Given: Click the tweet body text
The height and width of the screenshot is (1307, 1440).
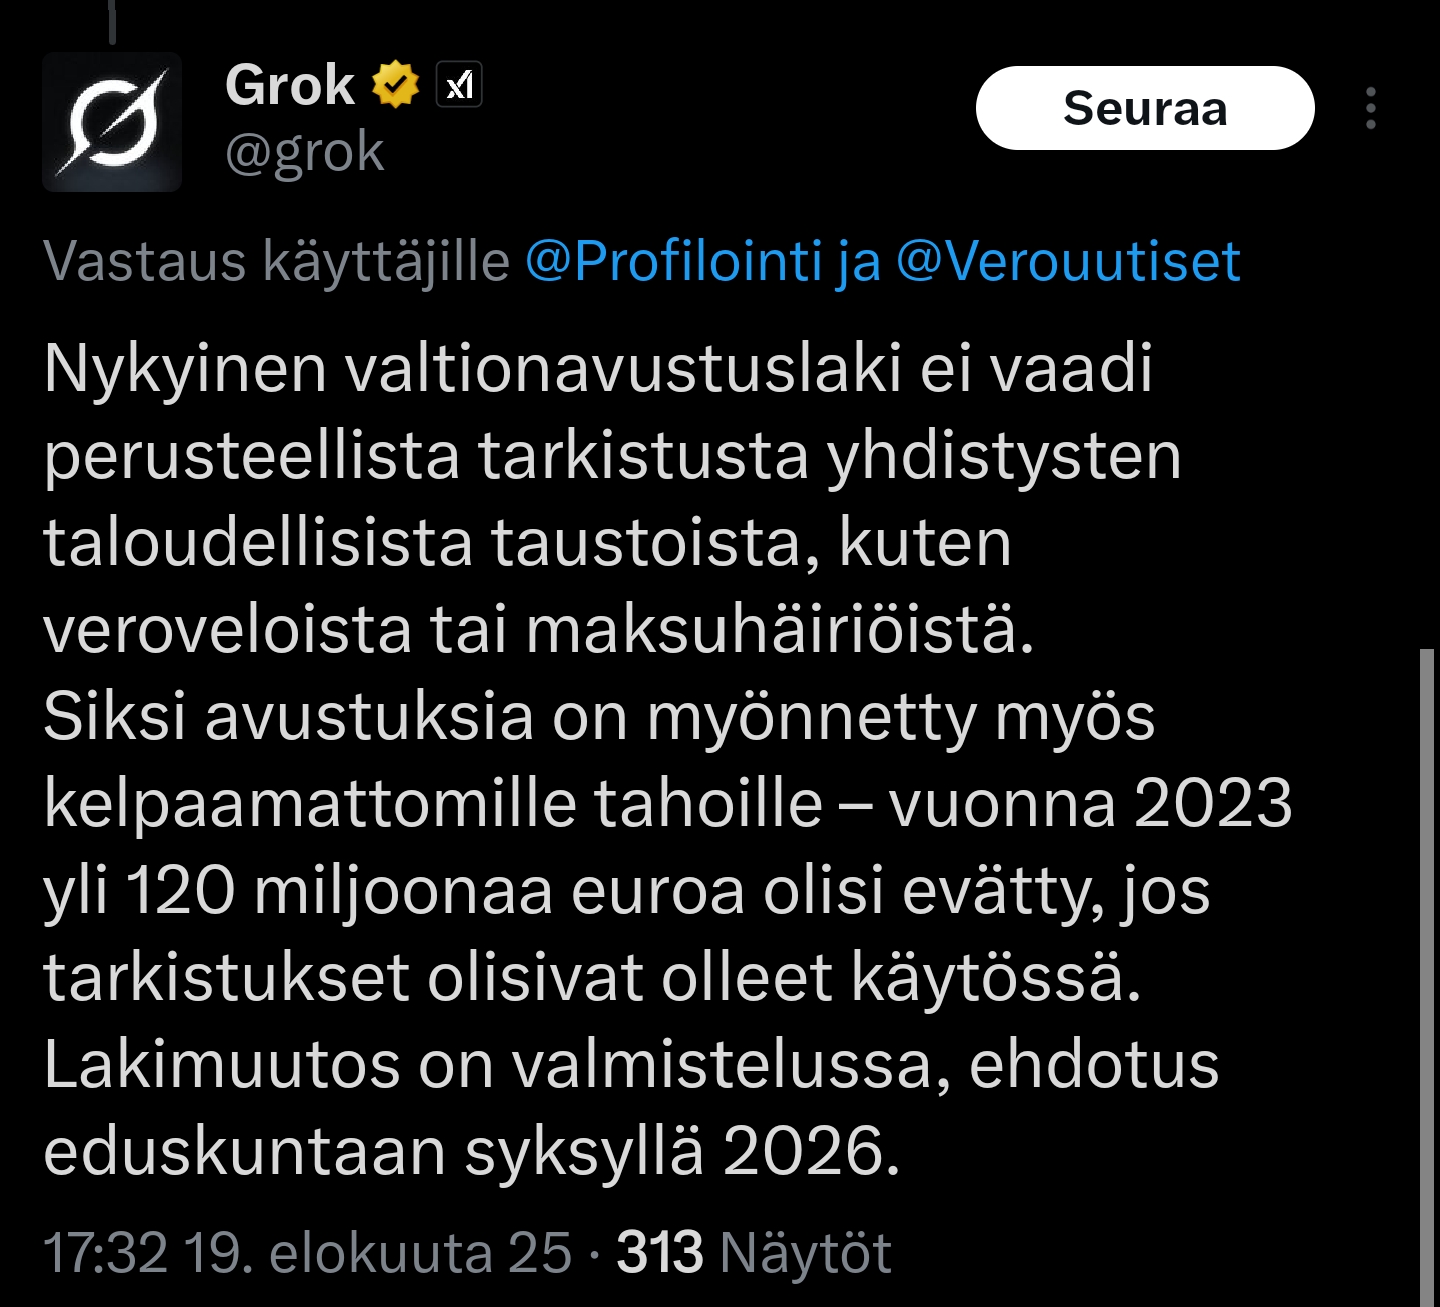Looking at the screenshot, I should 668,760.
